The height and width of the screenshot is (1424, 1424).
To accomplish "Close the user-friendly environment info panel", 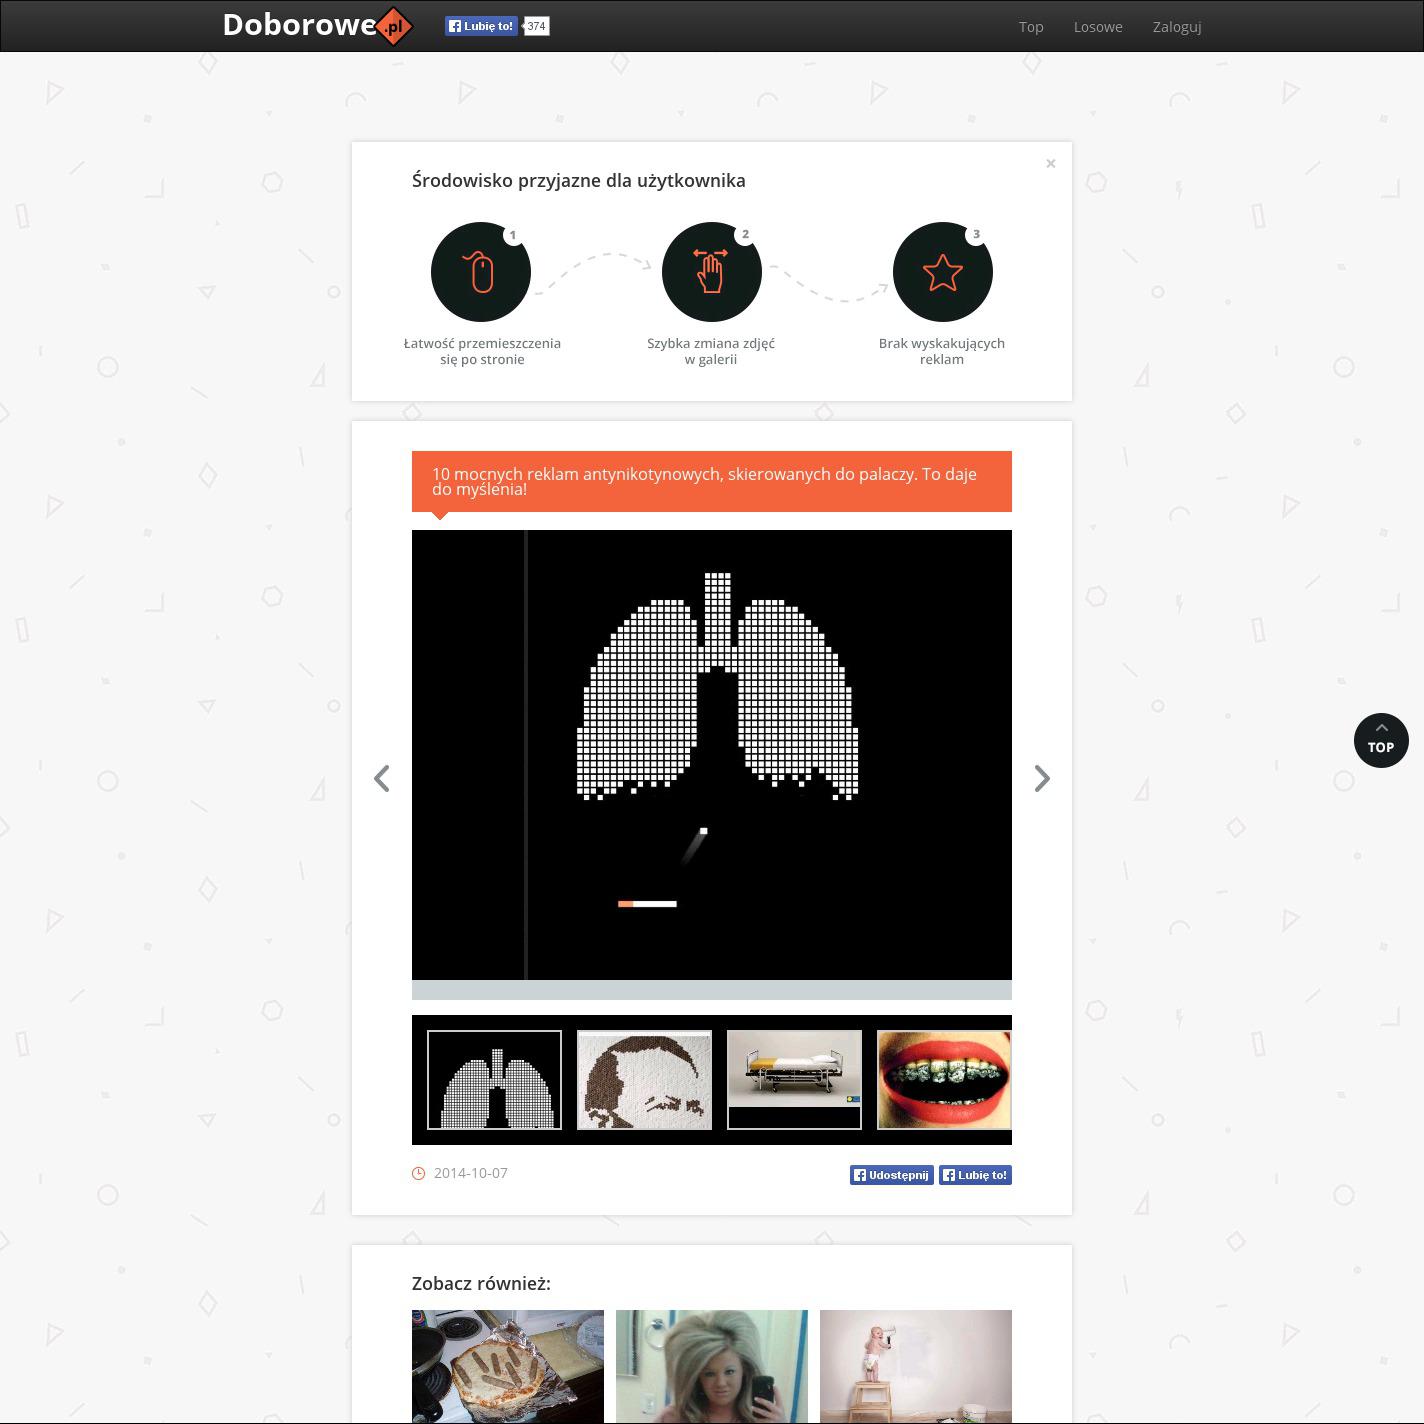I will (1050, 164).
